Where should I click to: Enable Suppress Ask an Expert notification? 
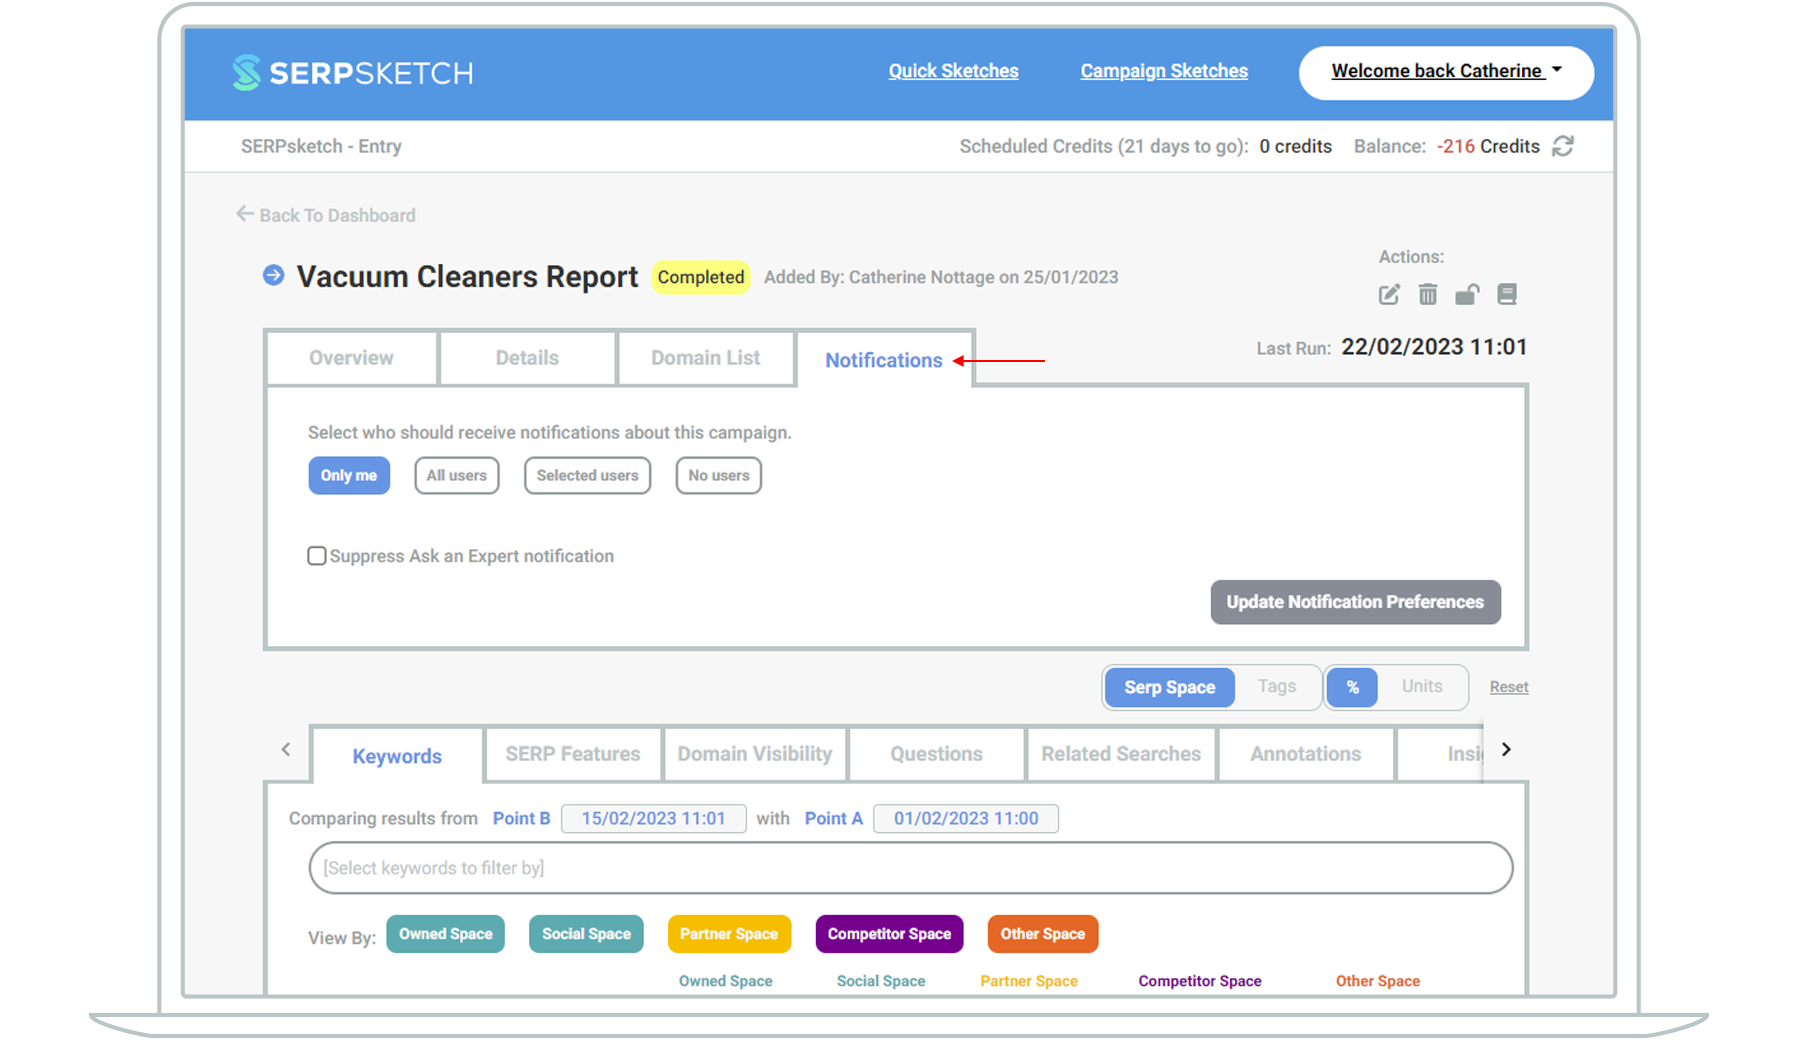(x=317, y=556)
